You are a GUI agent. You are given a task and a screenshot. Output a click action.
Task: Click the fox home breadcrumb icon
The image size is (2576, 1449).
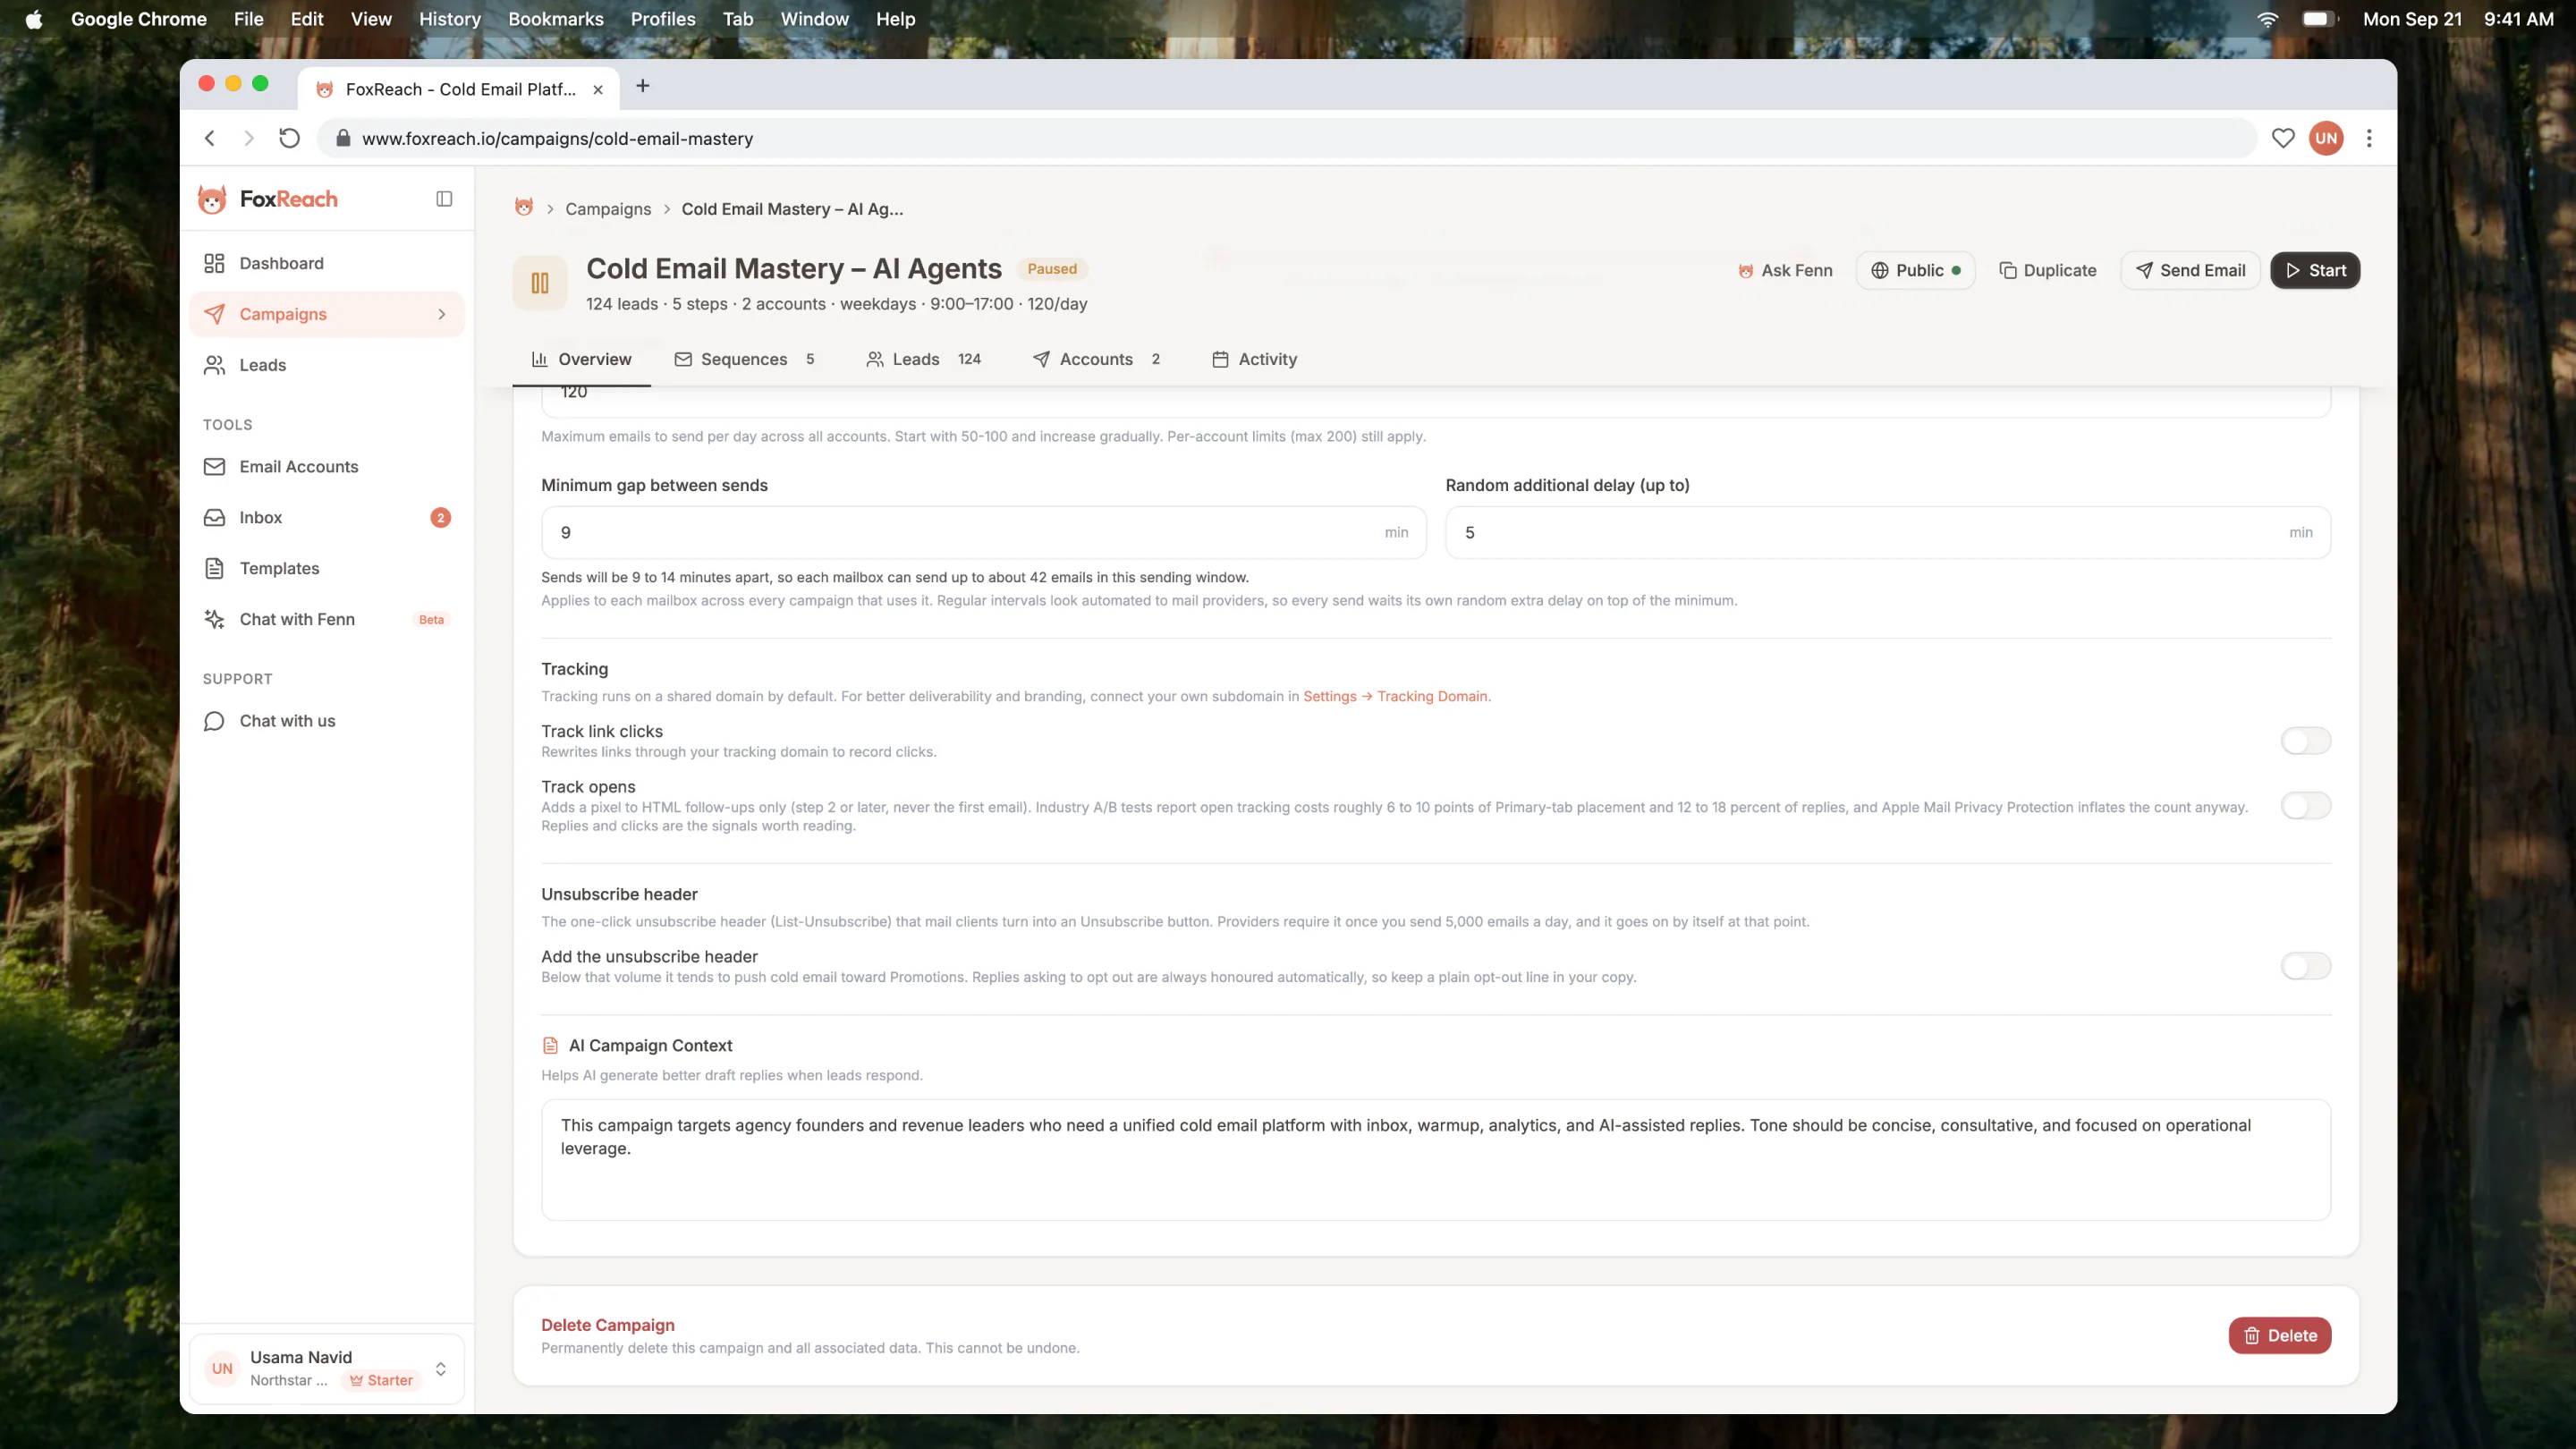point(524,208)
